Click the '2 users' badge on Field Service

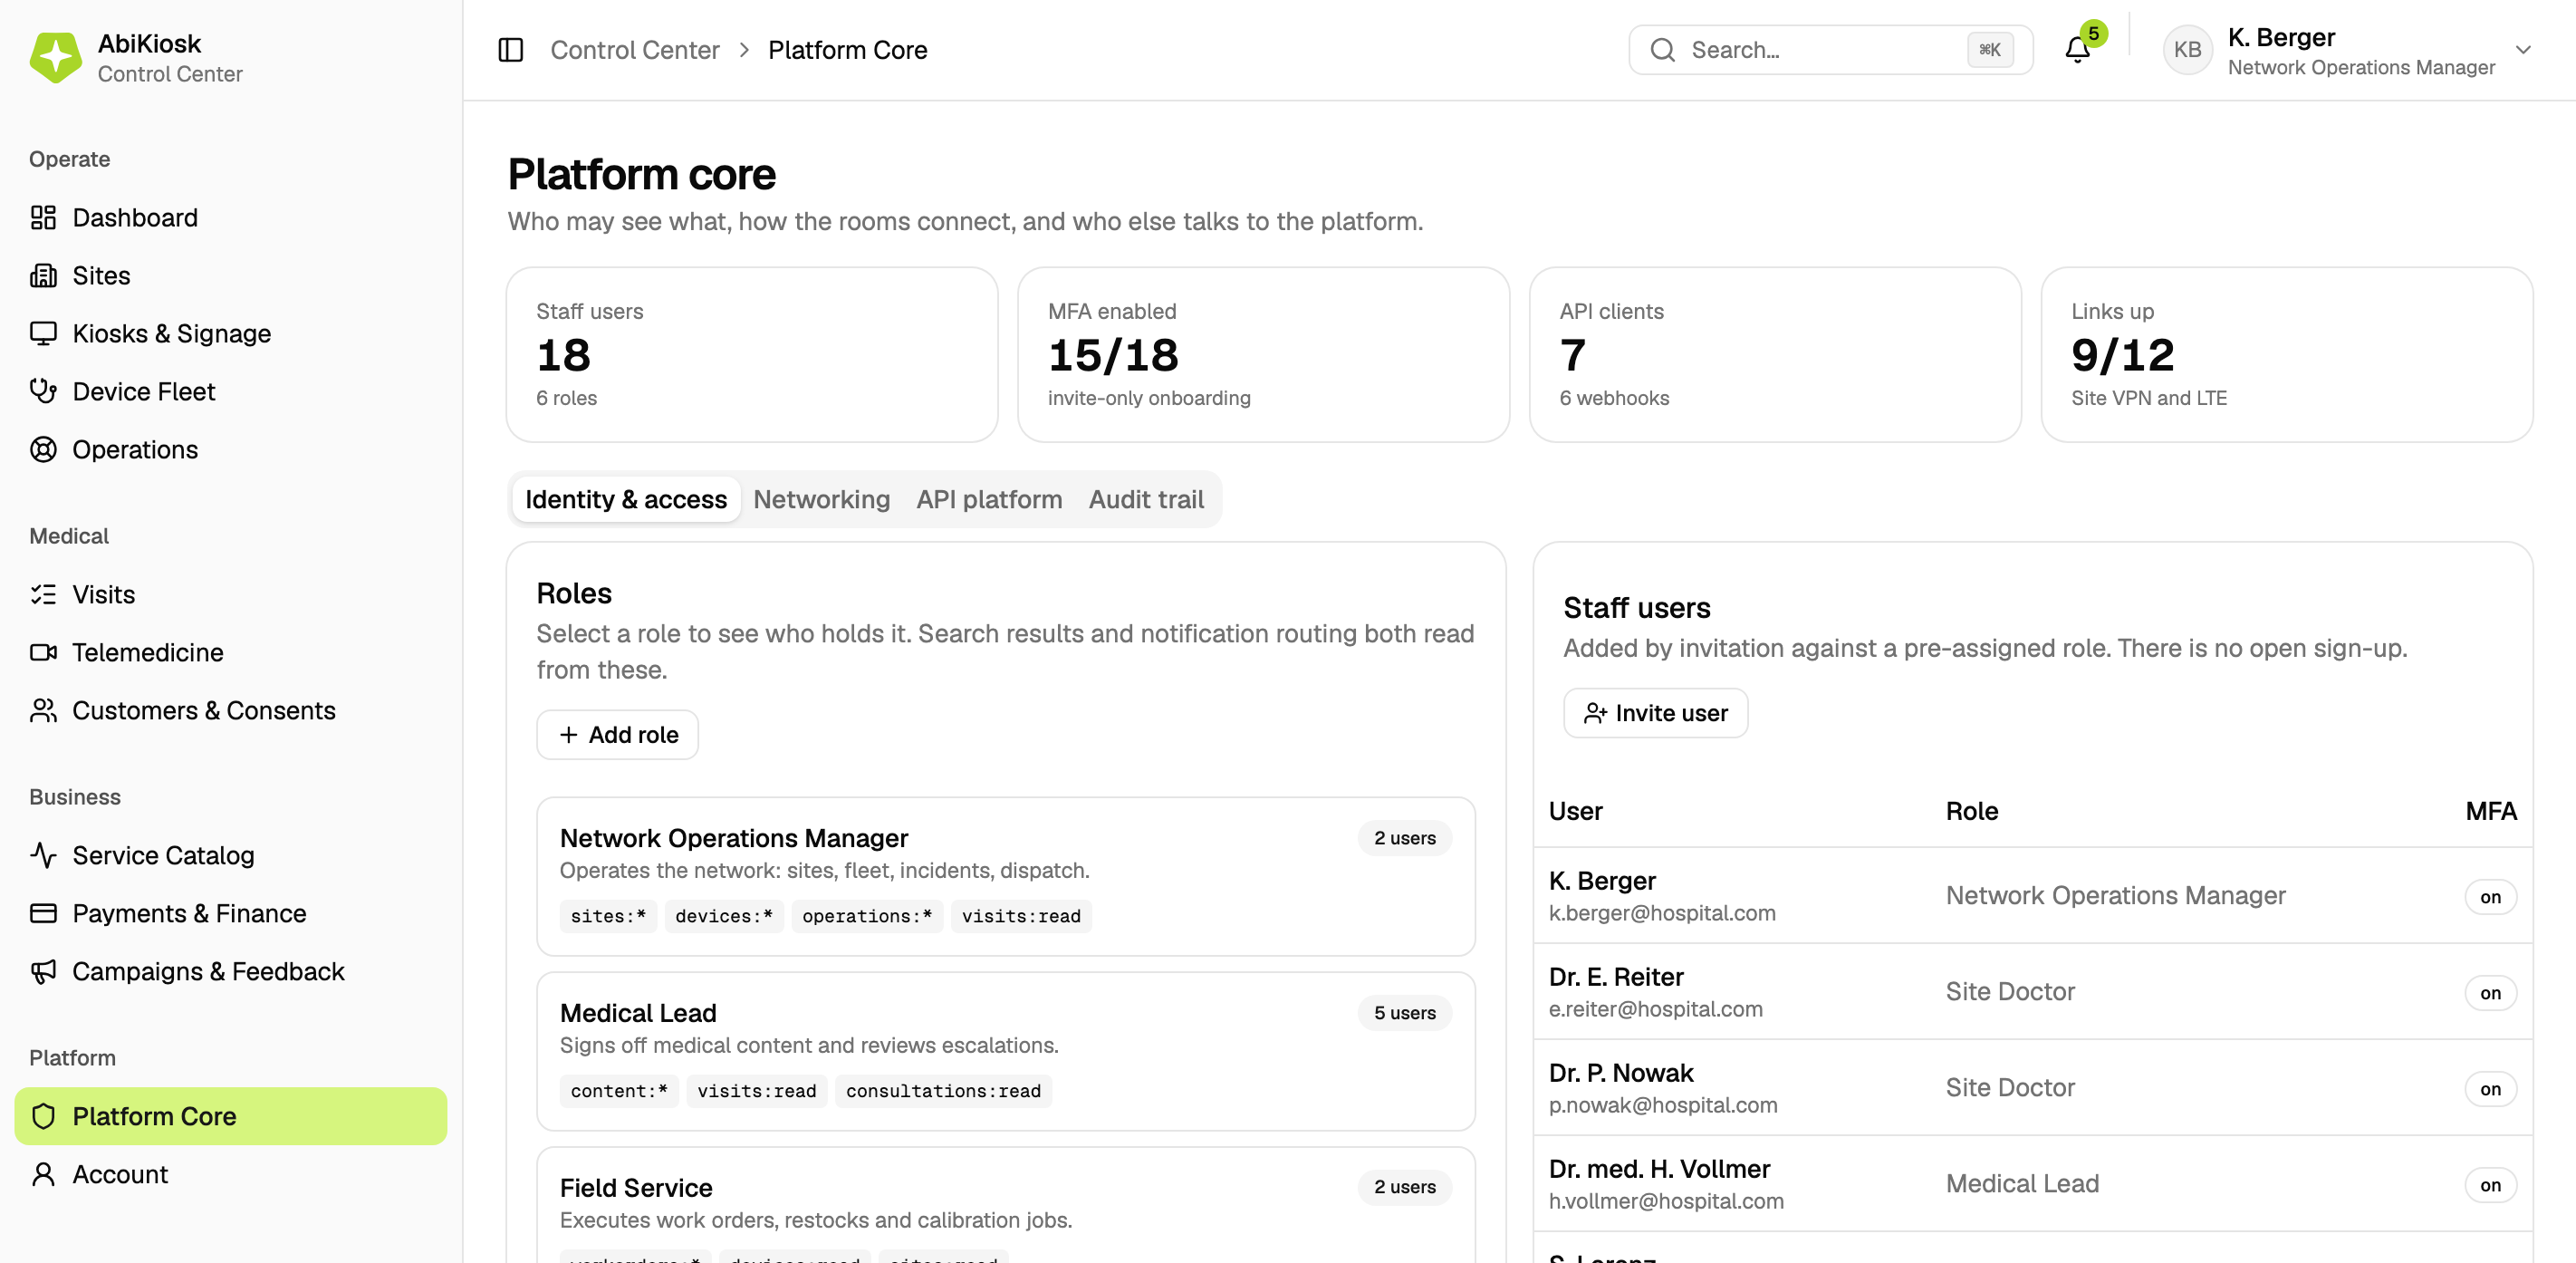(x=1404, y=1187)
